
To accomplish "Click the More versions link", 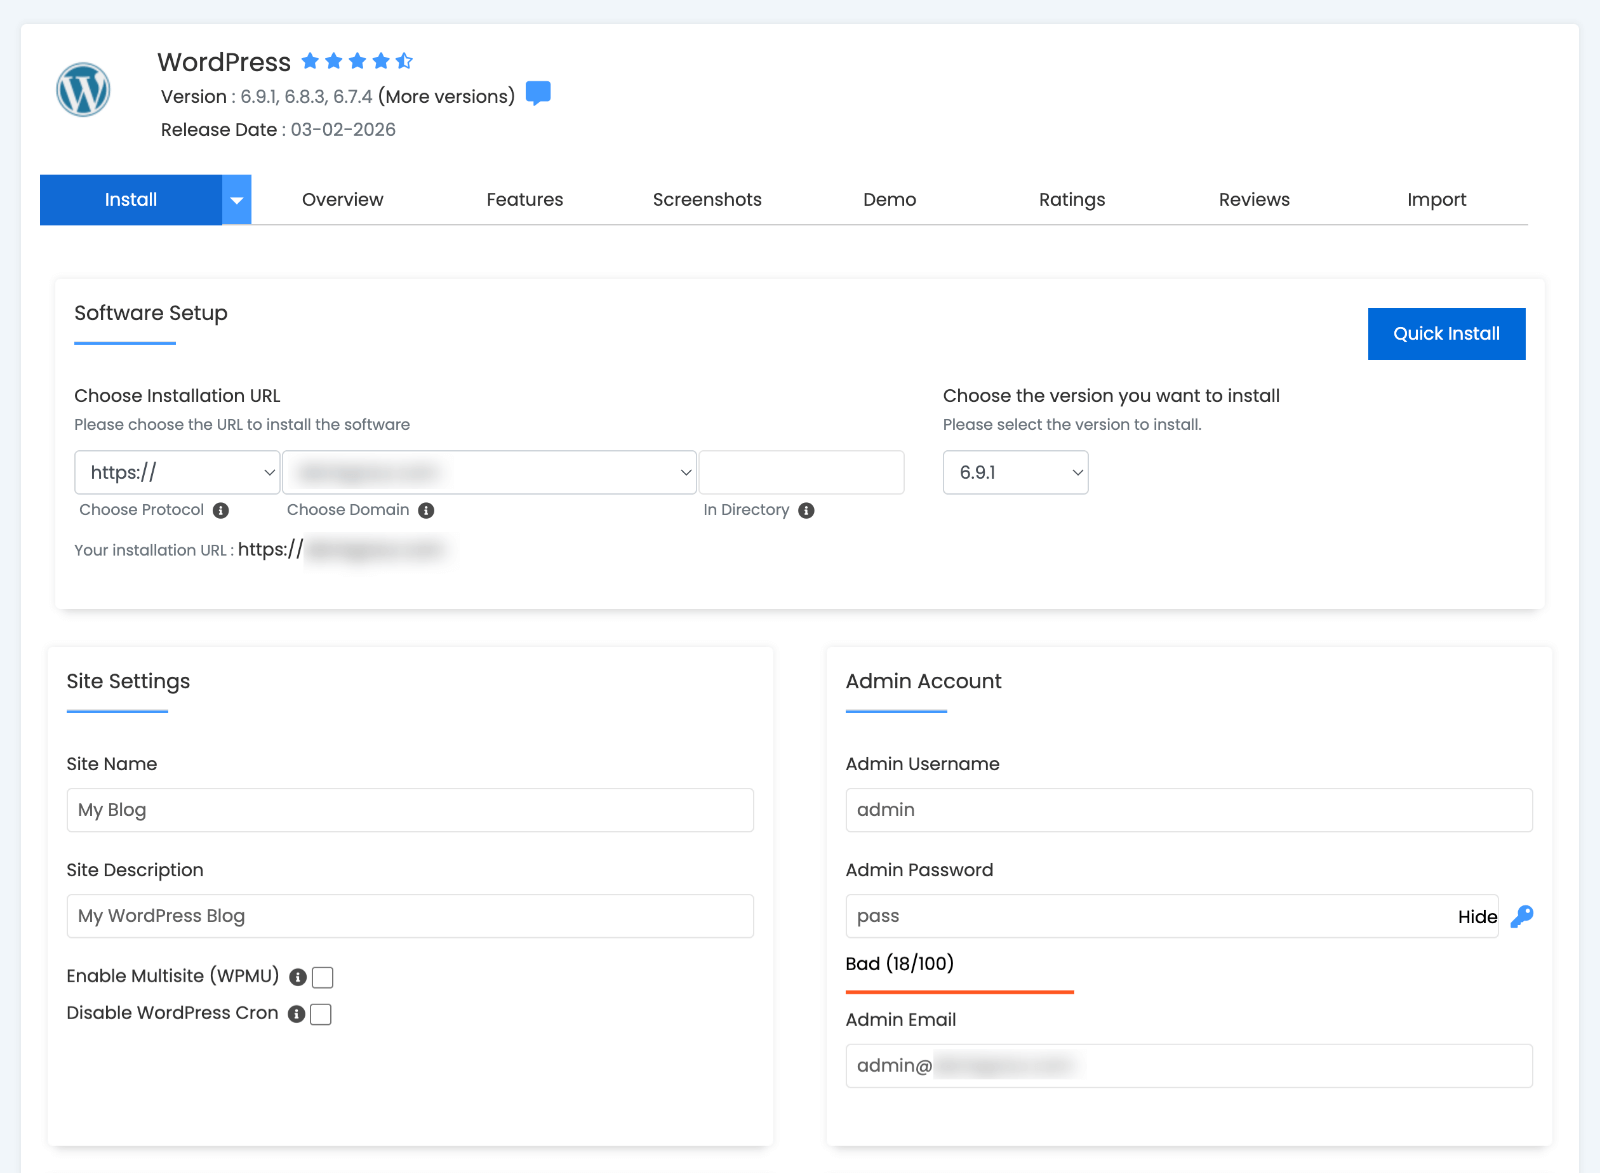I will pyautogui.click(x=447, y=96).
